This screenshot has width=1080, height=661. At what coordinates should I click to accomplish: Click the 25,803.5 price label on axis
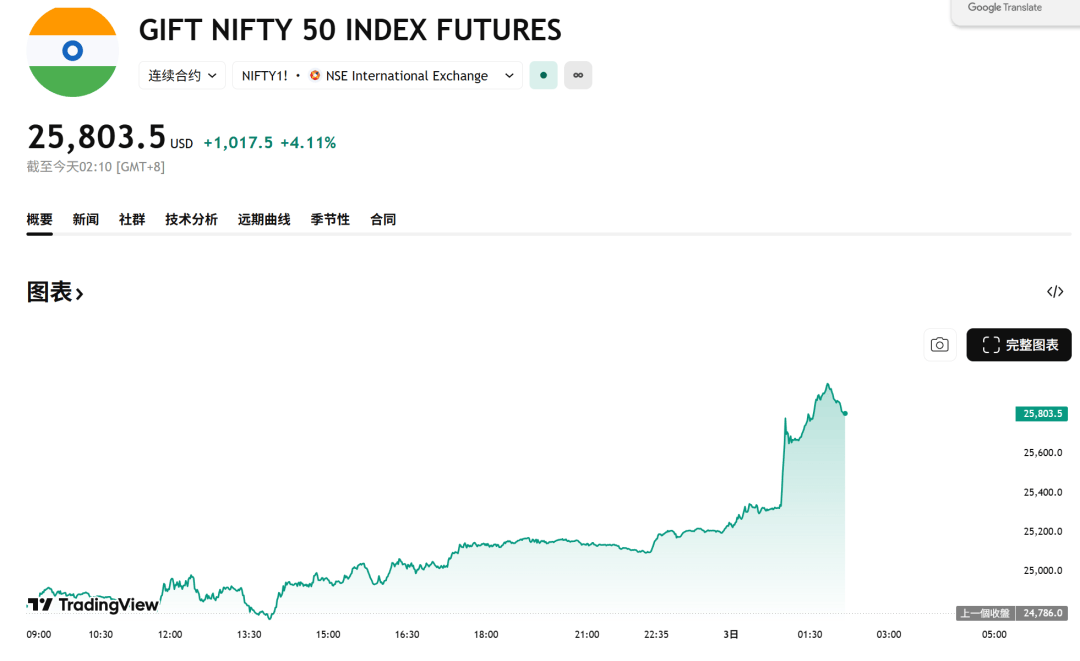(1041, 414)
